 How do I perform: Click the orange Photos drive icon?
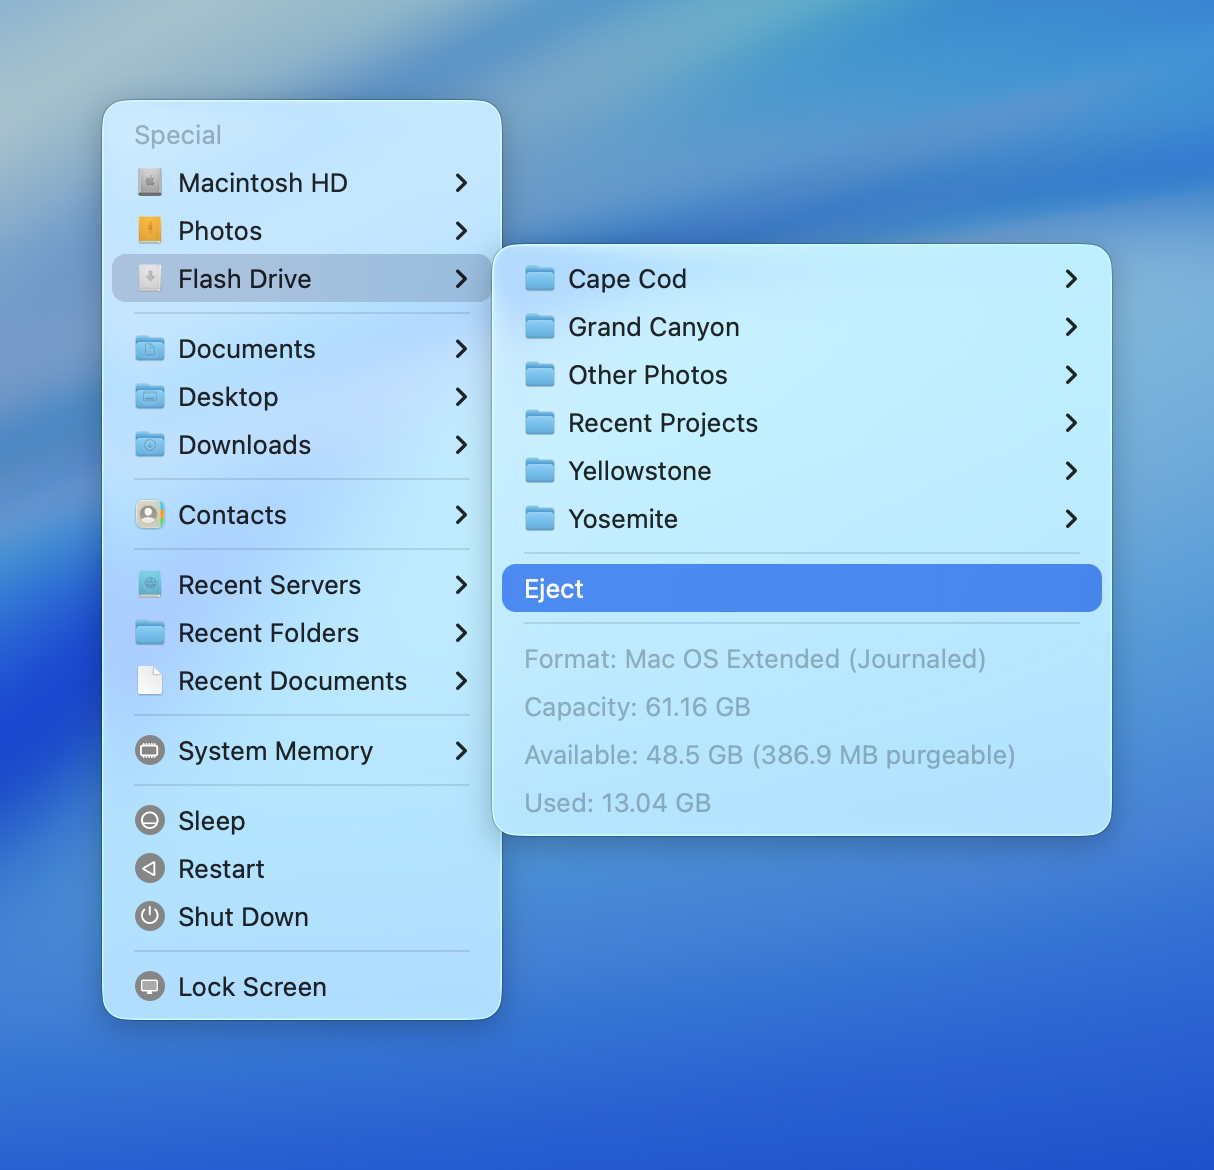[x=150, y=231]
